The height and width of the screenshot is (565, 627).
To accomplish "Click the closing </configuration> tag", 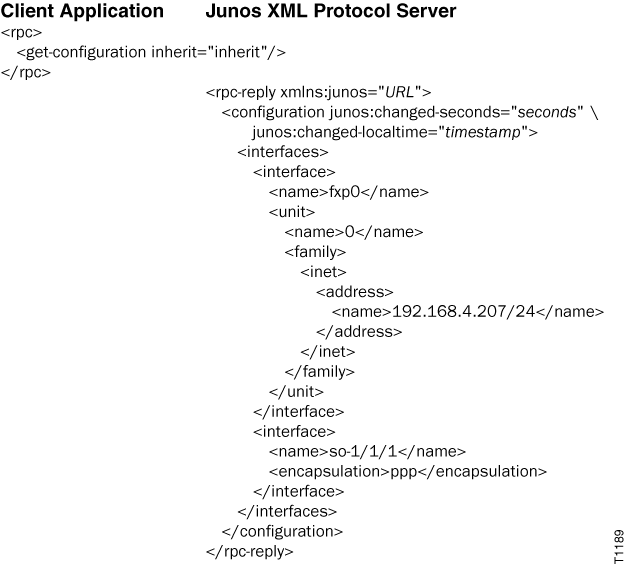I will coord(282,531).
